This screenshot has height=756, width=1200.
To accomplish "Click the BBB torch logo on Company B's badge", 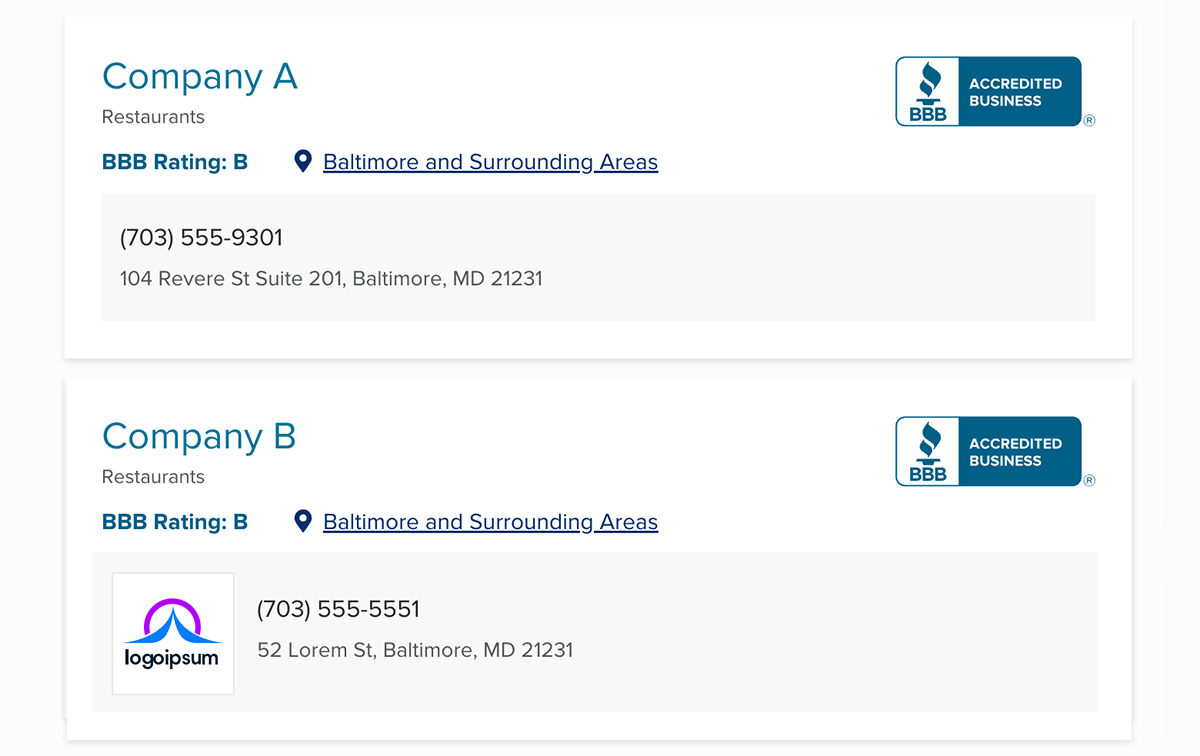I will [928, 451].
